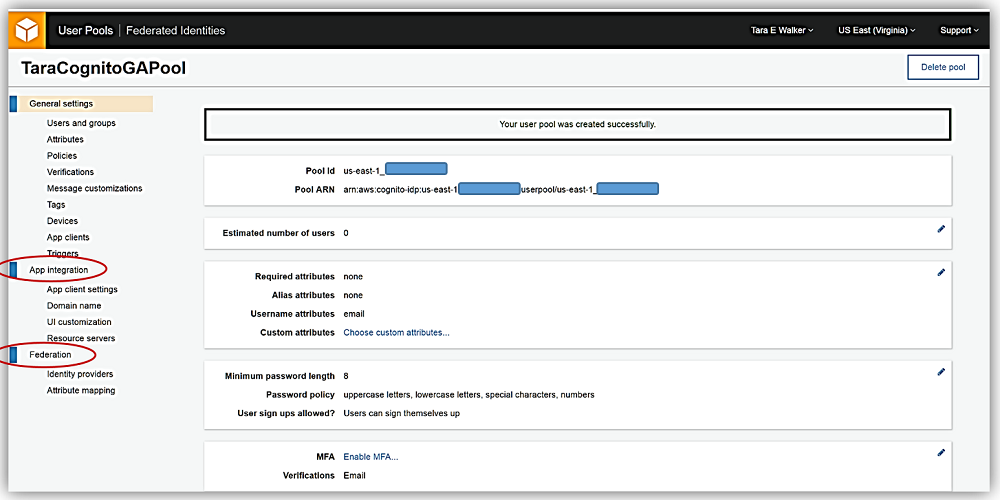This screenshot has height=500, width=1000.
Task: Select App integration section
Action: [59, 270]
